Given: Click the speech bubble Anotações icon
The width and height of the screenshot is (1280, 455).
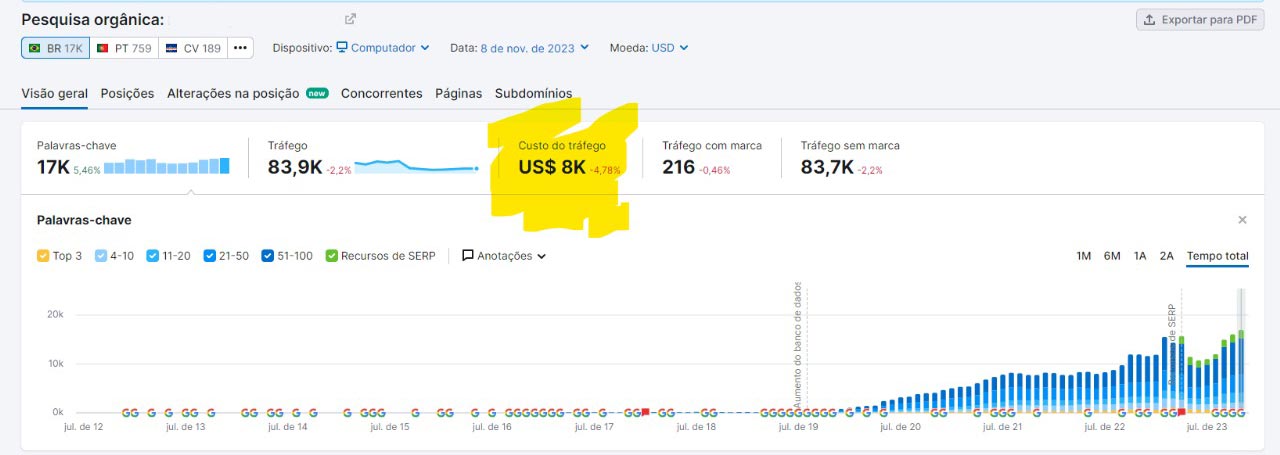Looking at the screenshot, I should [467, 256].
